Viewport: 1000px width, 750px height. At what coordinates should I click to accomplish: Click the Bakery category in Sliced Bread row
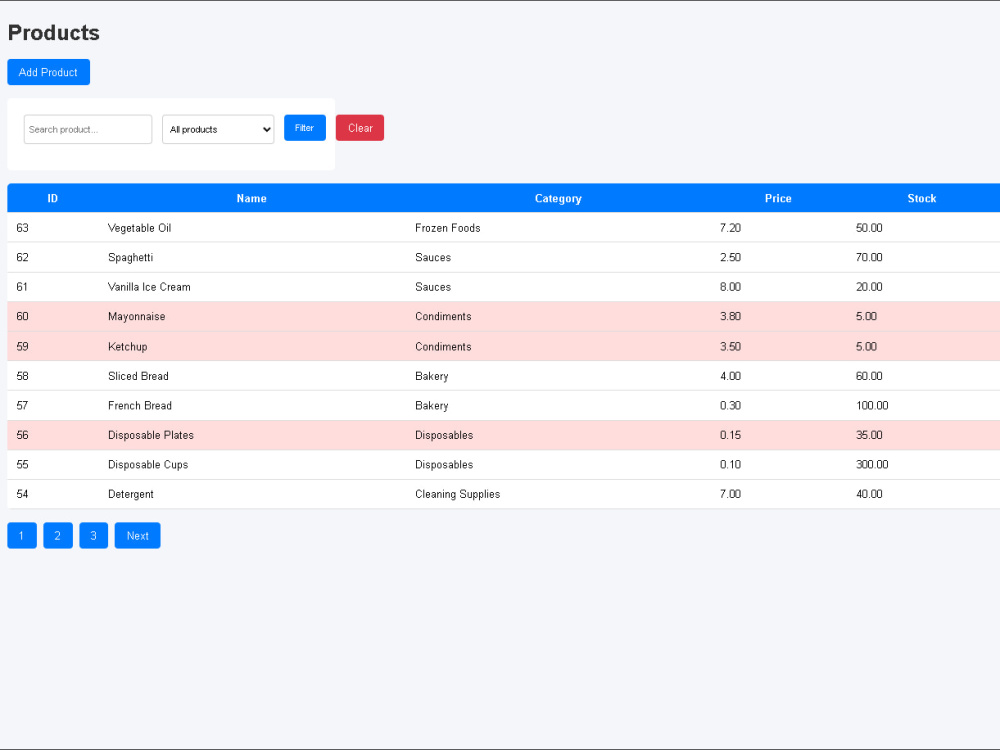tap(432, 376)
